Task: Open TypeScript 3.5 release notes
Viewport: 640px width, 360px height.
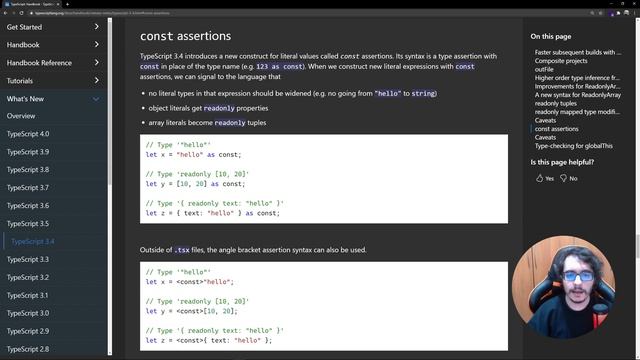Action: pyautogui.click(x=28, y=224)
